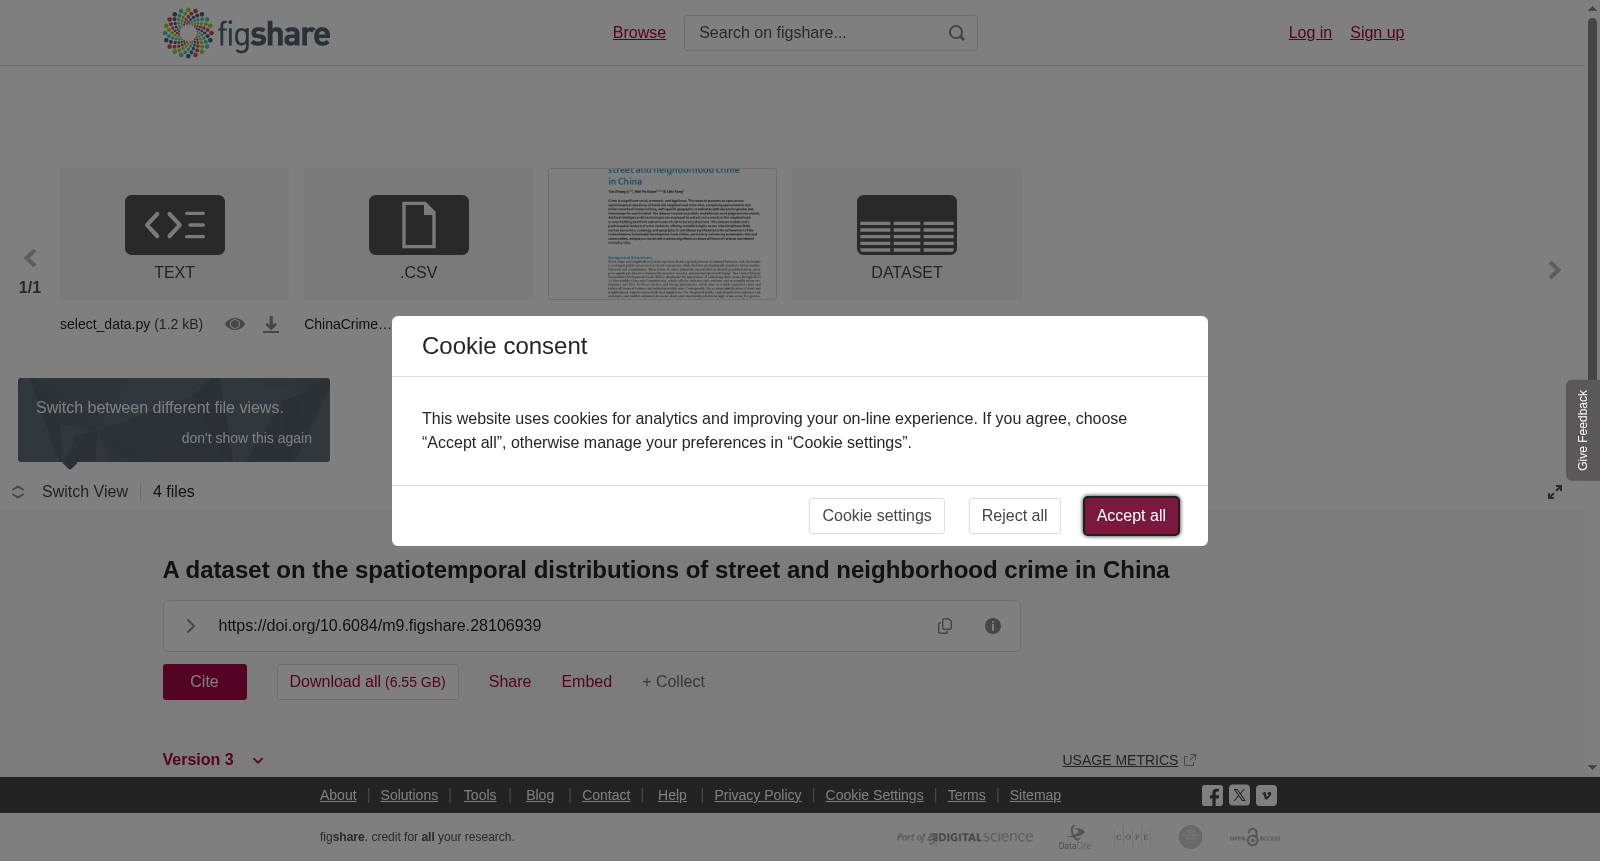The image size is (1600, 861).
Task: Click Accept all cookies button
Action: click(x=1131, y=516)
